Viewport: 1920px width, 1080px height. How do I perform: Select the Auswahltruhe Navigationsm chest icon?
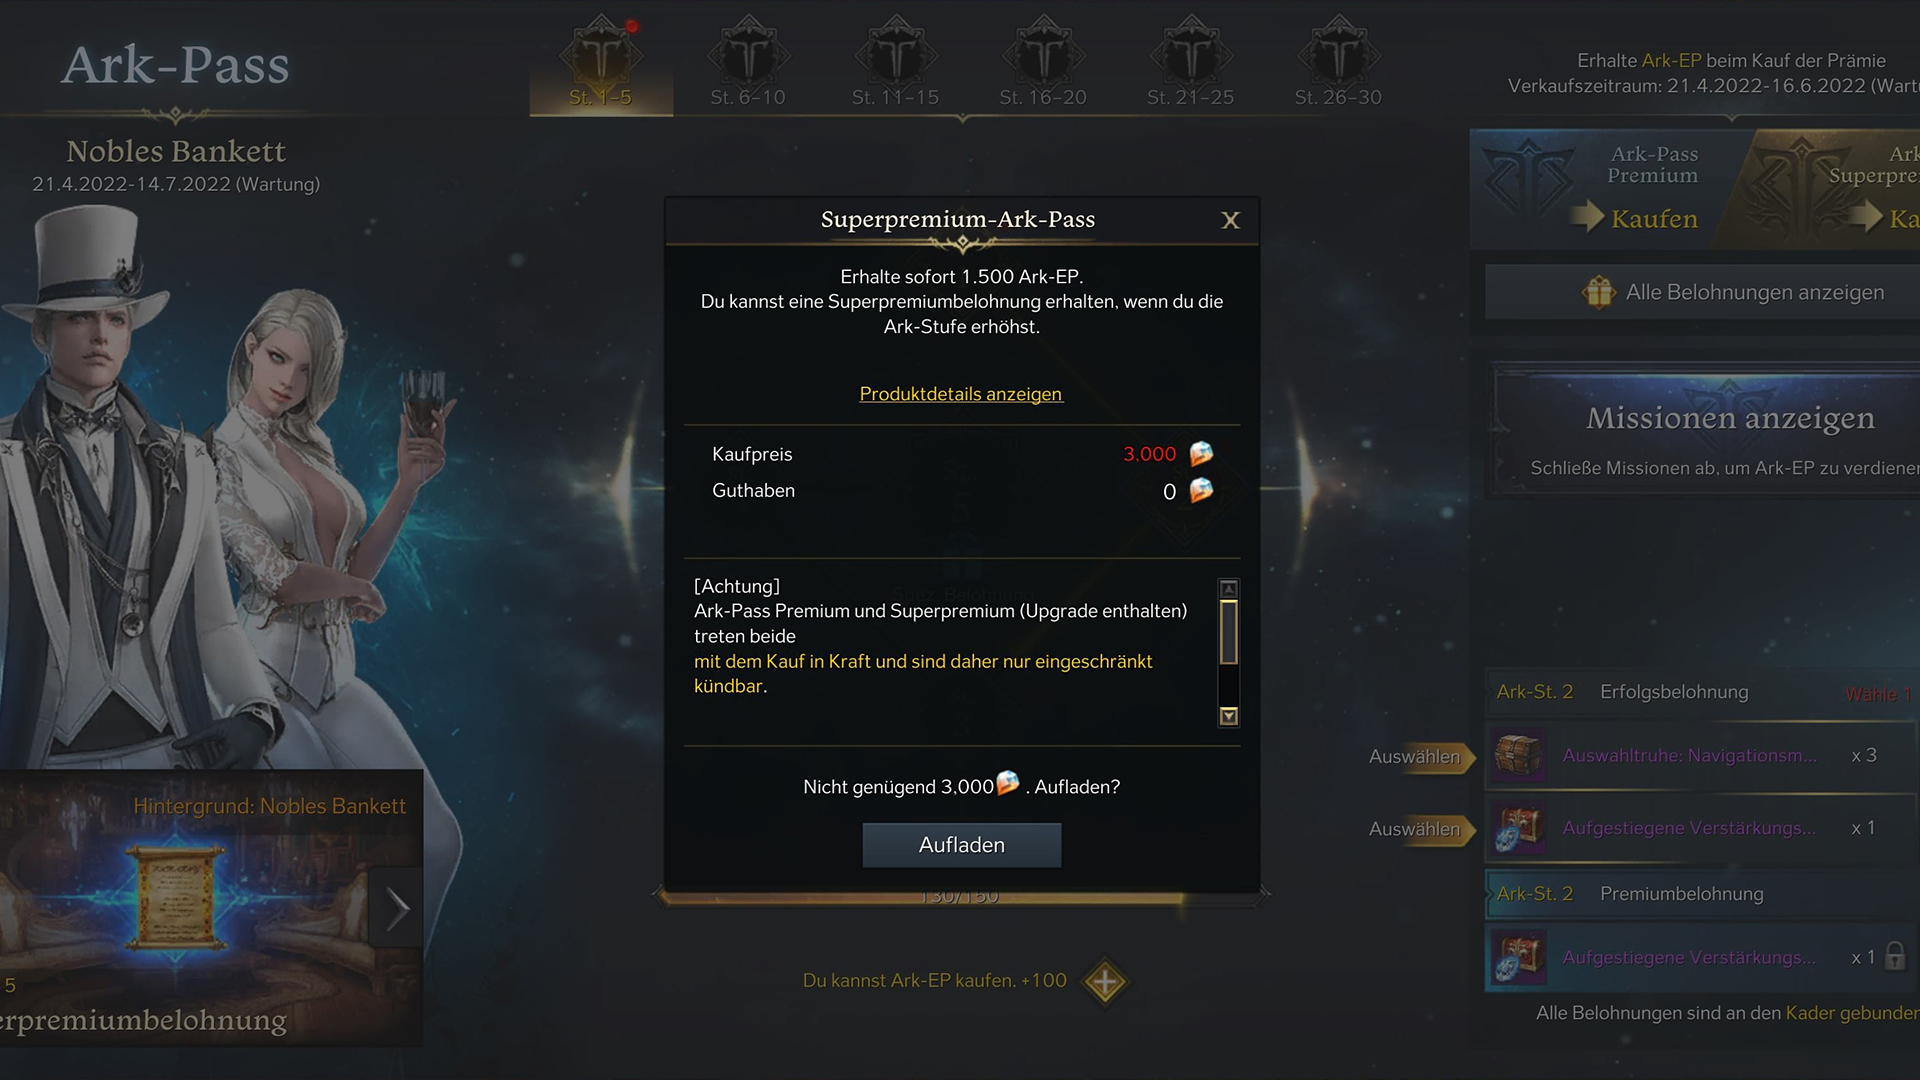coord(1518,756)
